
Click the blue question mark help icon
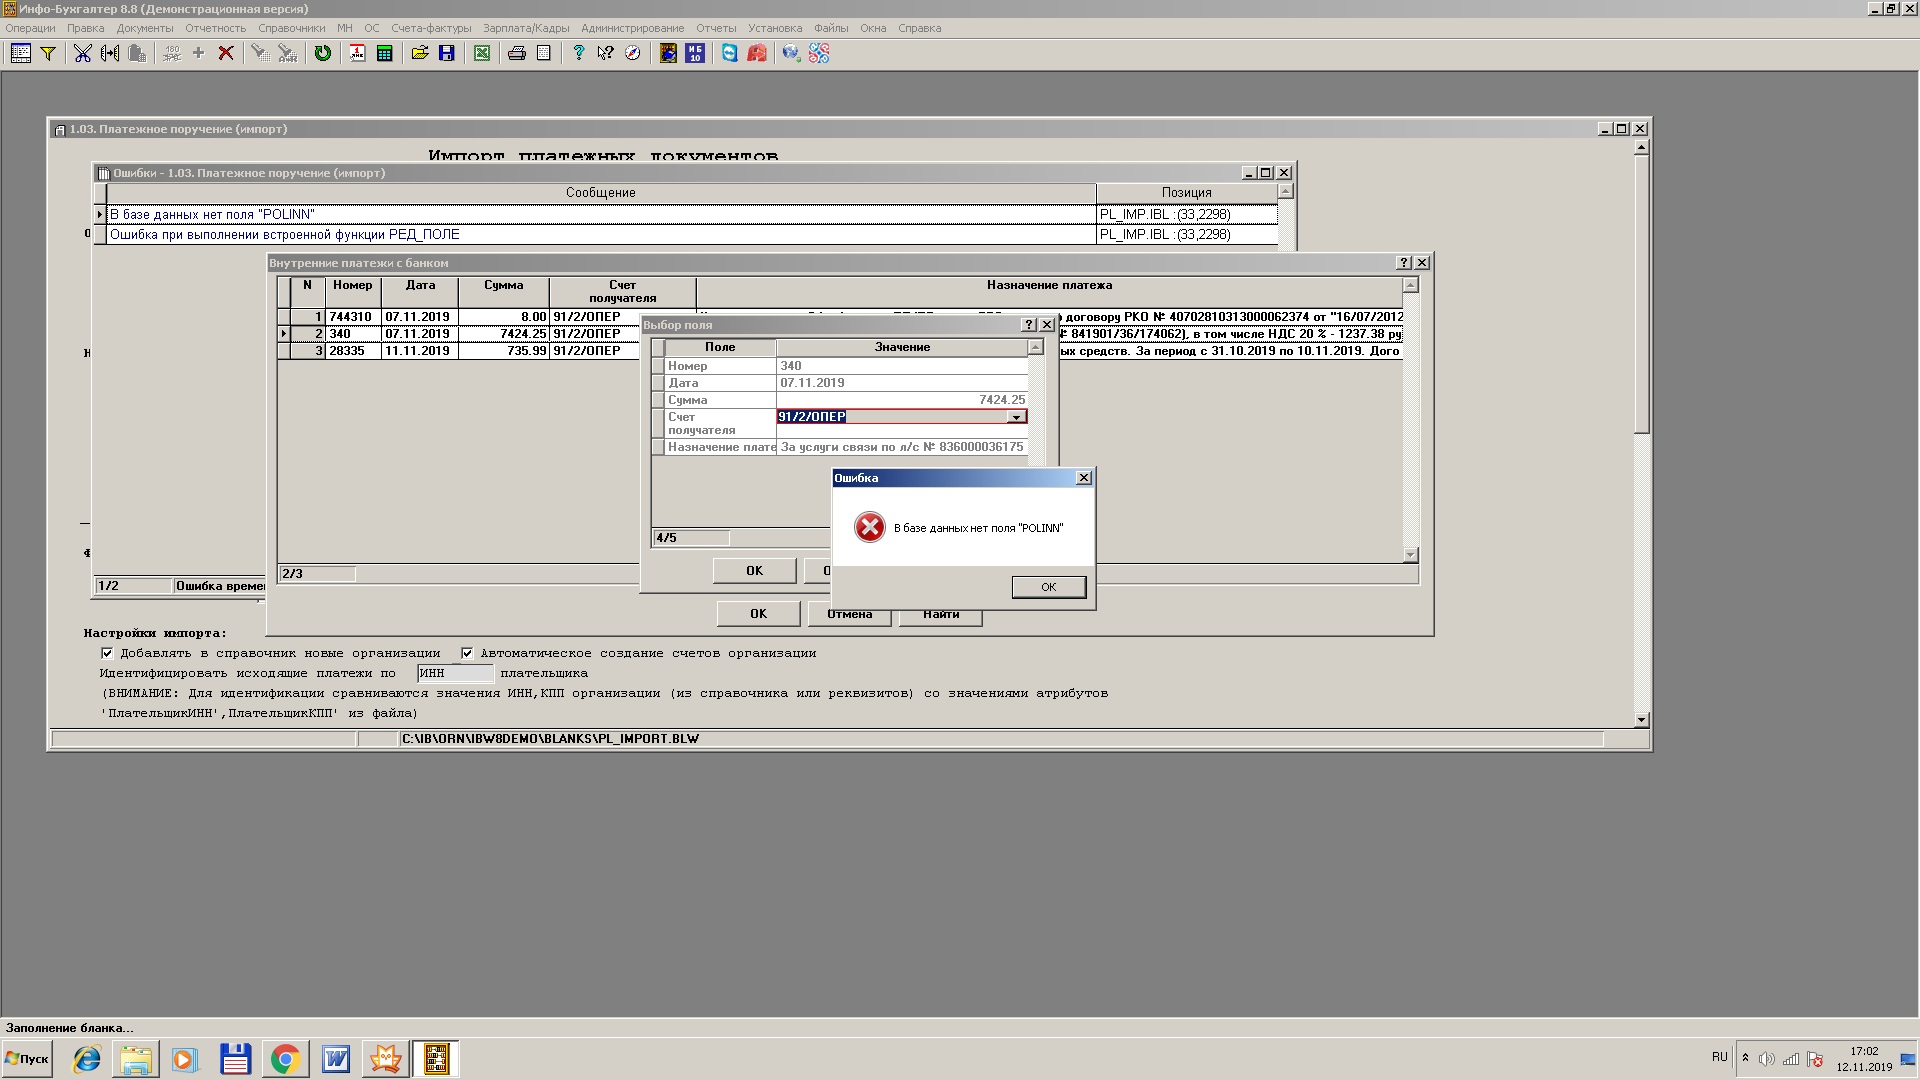pos(578,53)
